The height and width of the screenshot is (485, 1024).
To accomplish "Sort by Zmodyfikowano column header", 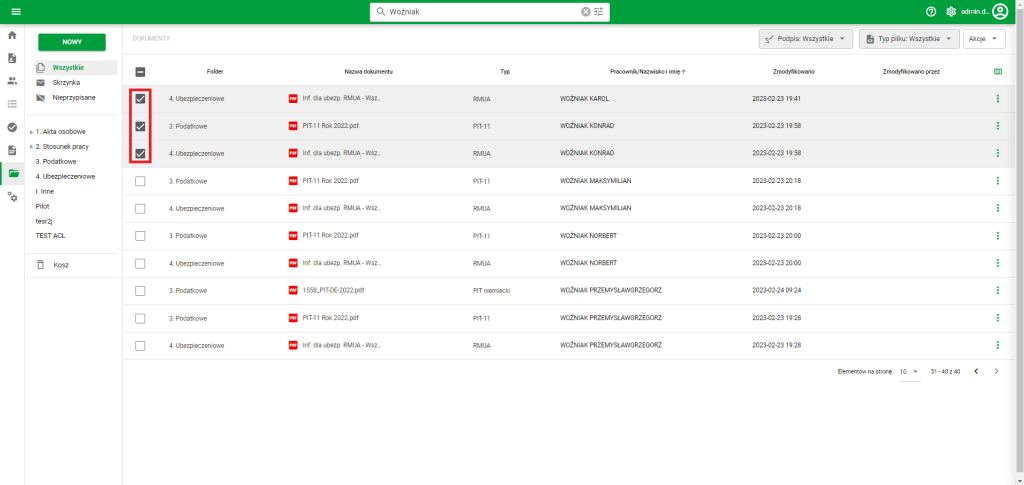I will tap(793, 72).
